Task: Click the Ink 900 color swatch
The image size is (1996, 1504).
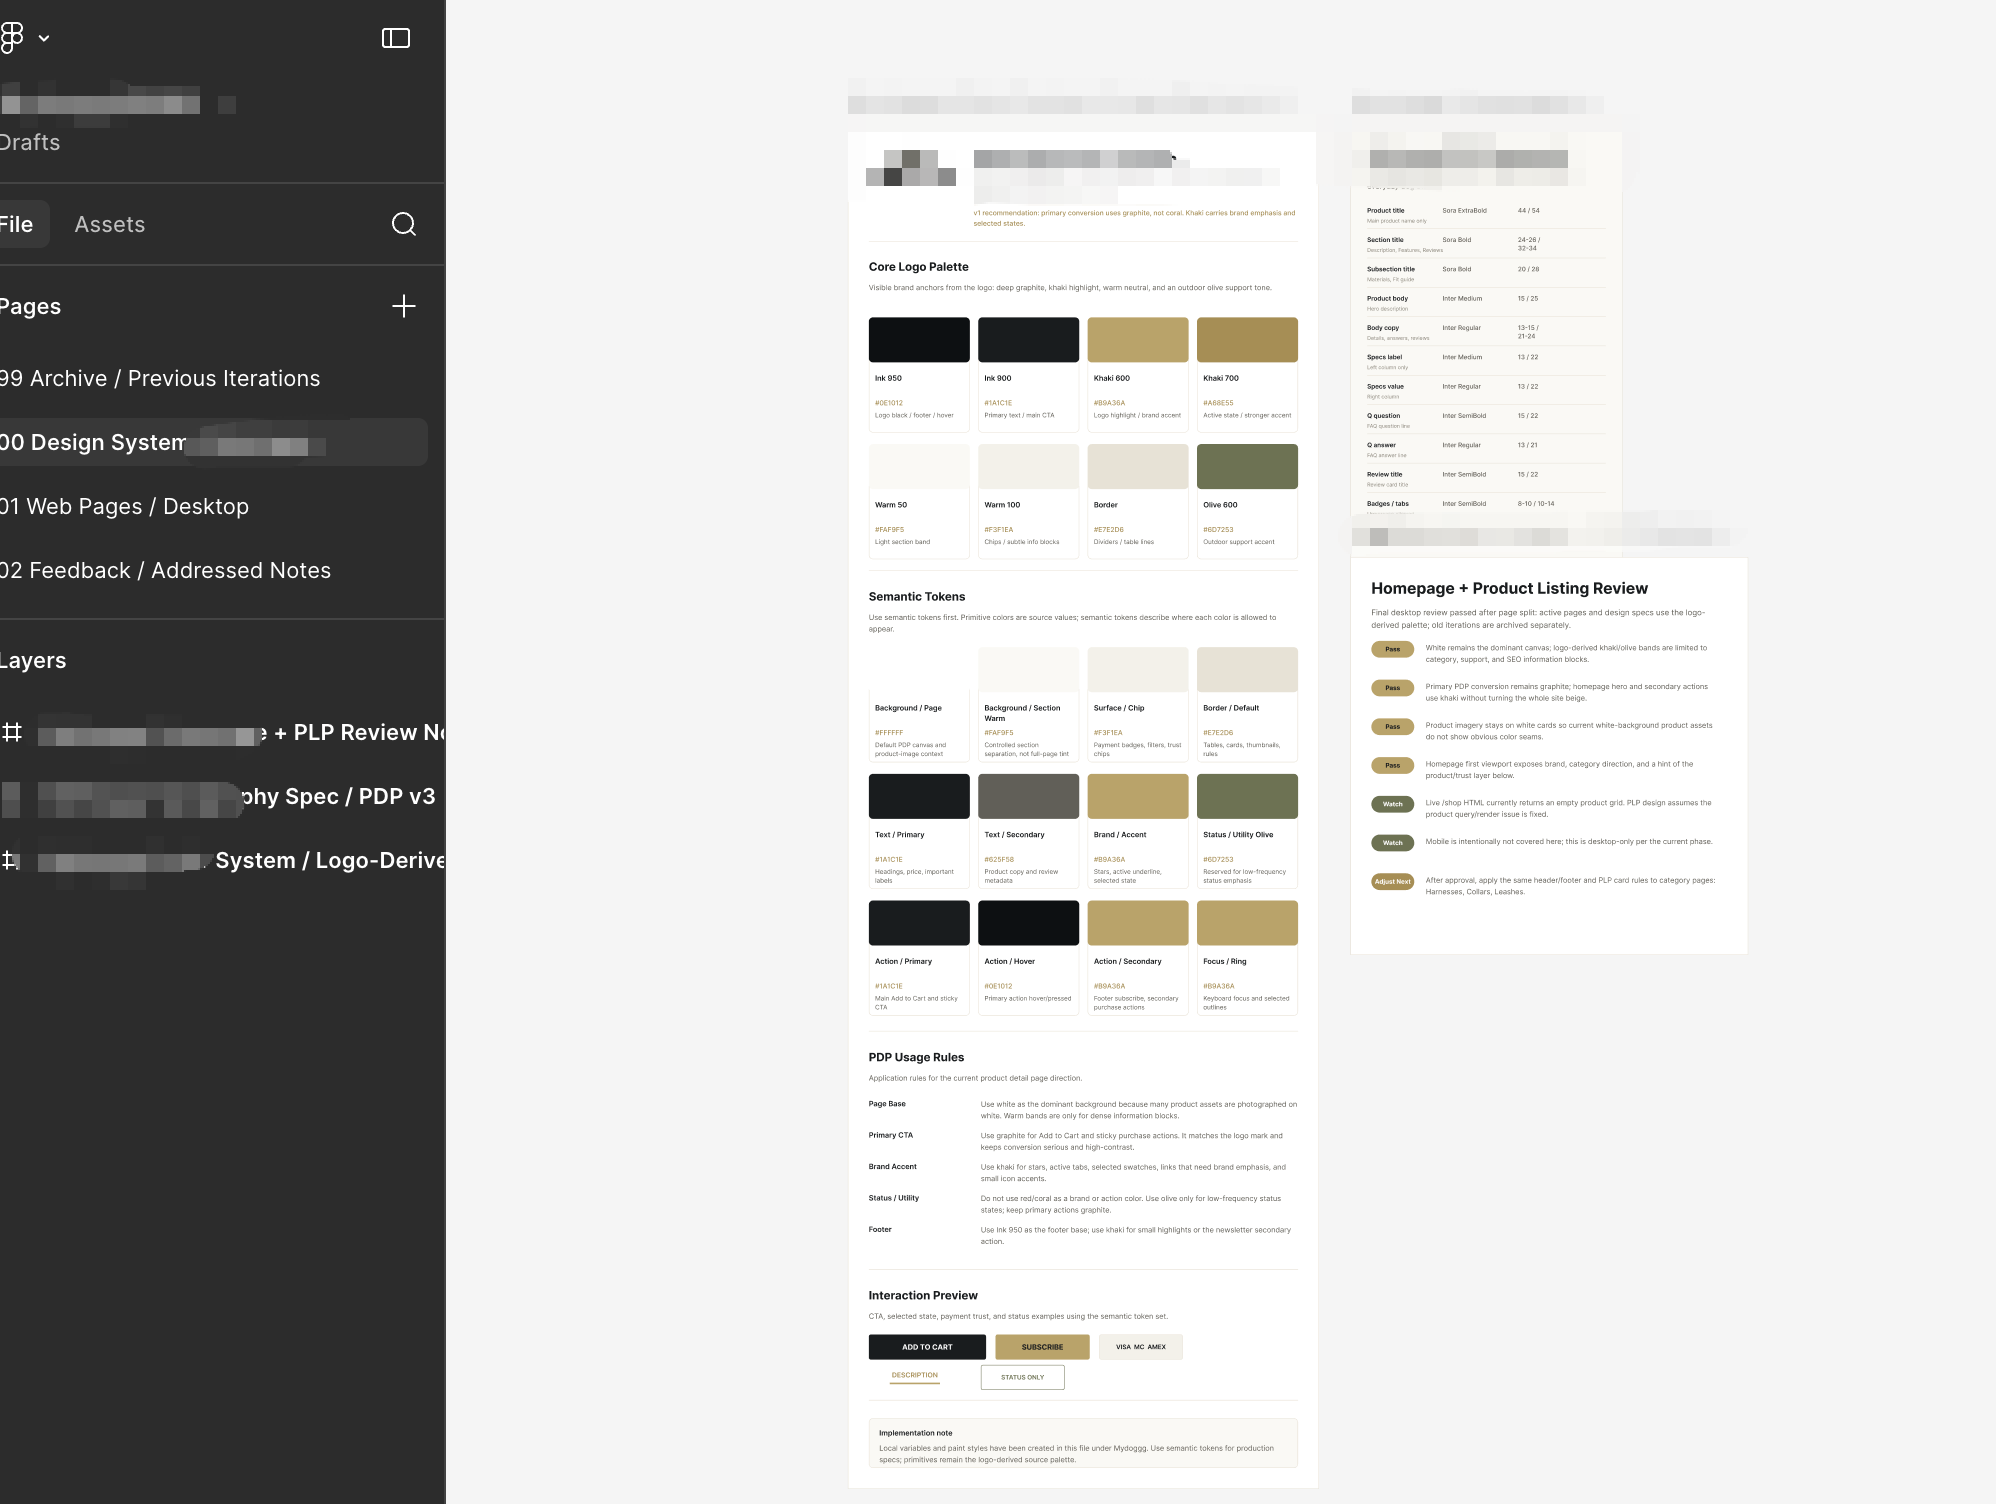Action: [1028, 339]
